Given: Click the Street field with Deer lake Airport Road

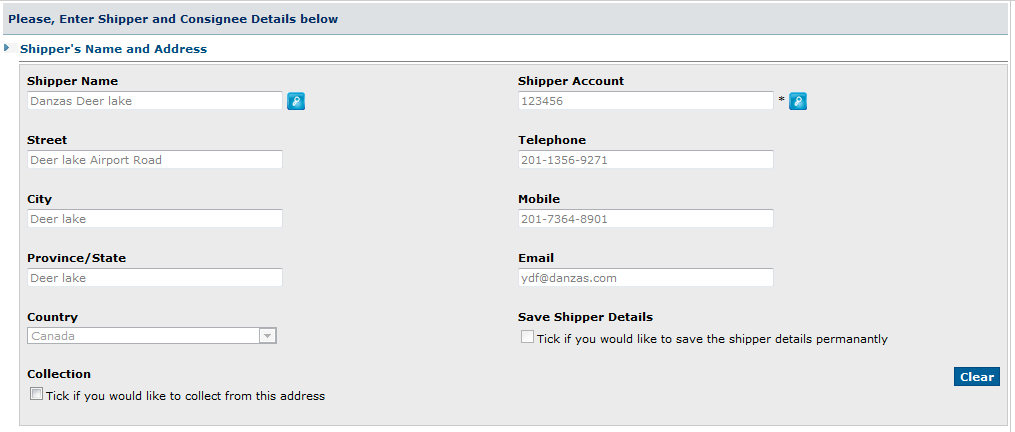Looking at the screenshot, I should click(155, 159).
